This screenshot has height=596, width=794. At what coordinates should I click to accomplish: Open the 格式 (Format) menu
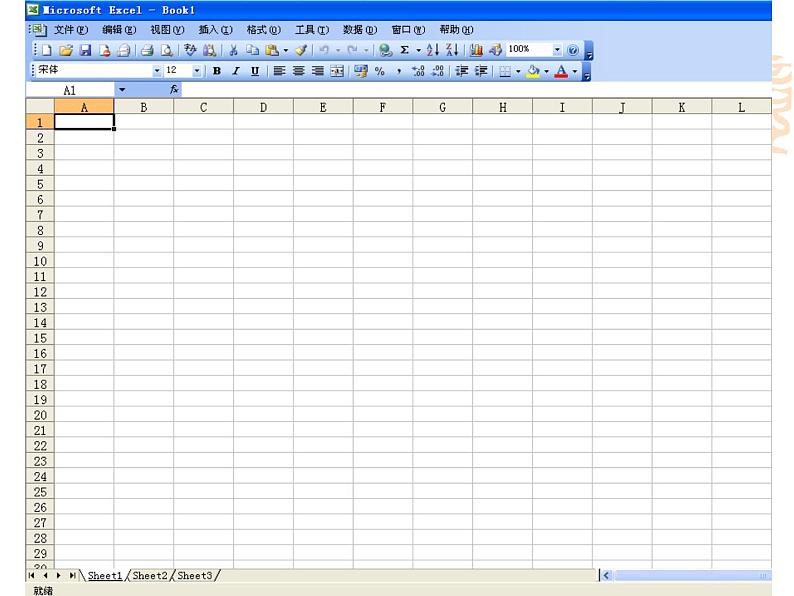pos(263,30)
